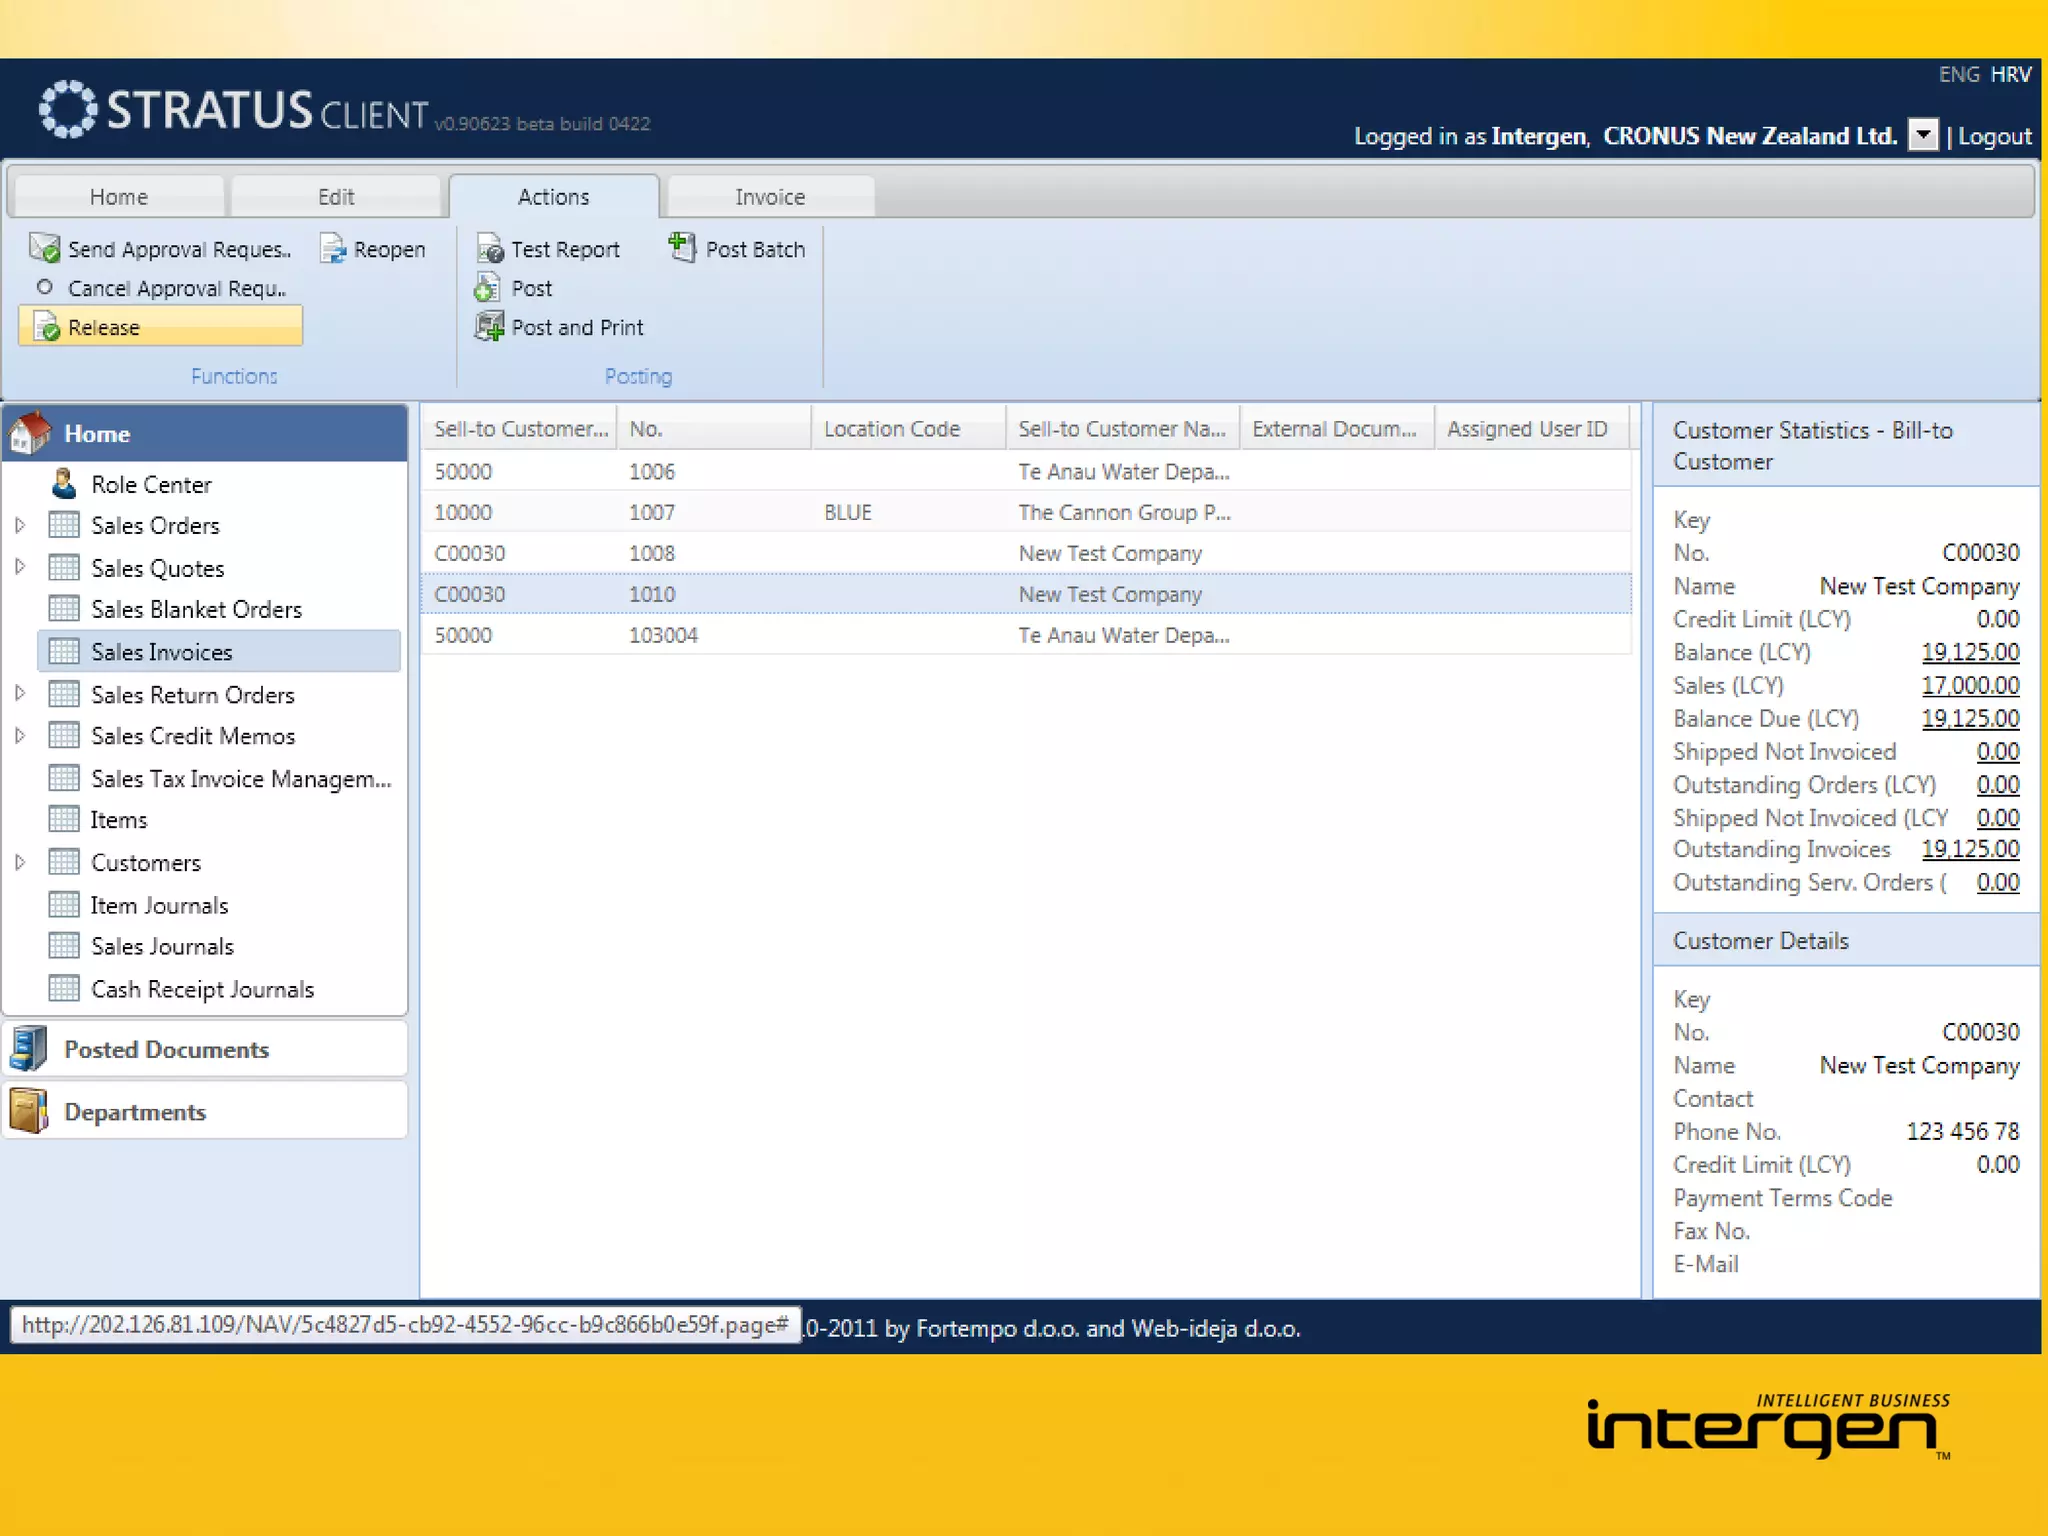Expand the Sales Orders tree node

[x=20, y=525]
